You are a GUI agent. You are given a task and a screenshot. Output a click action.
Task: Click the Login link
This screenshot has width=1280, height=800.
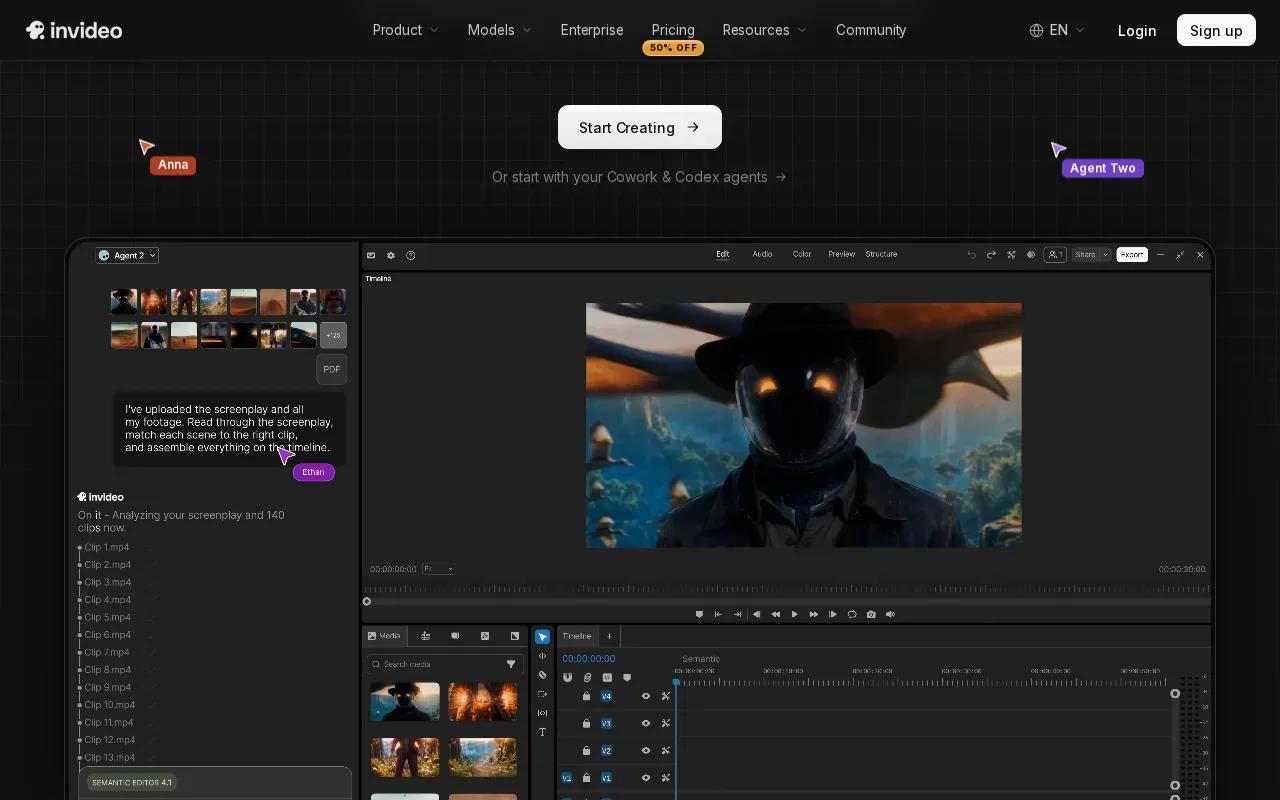[1137, 30]
